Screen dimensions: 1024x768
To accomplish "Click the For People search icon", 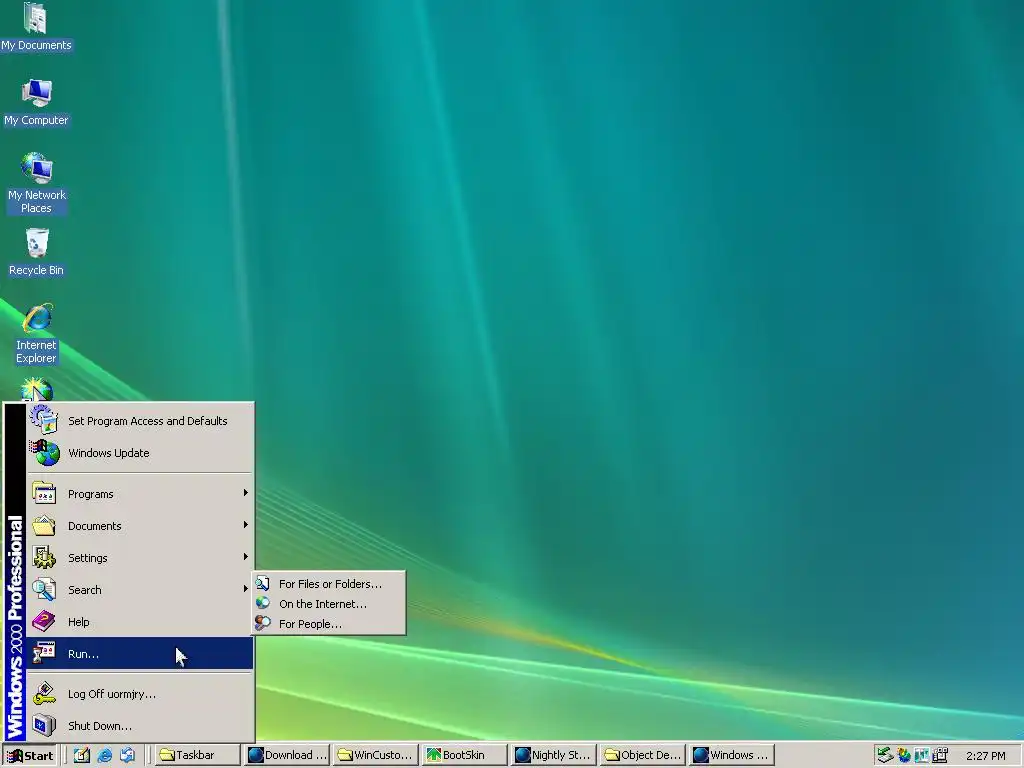I will [x=263, y=623].
